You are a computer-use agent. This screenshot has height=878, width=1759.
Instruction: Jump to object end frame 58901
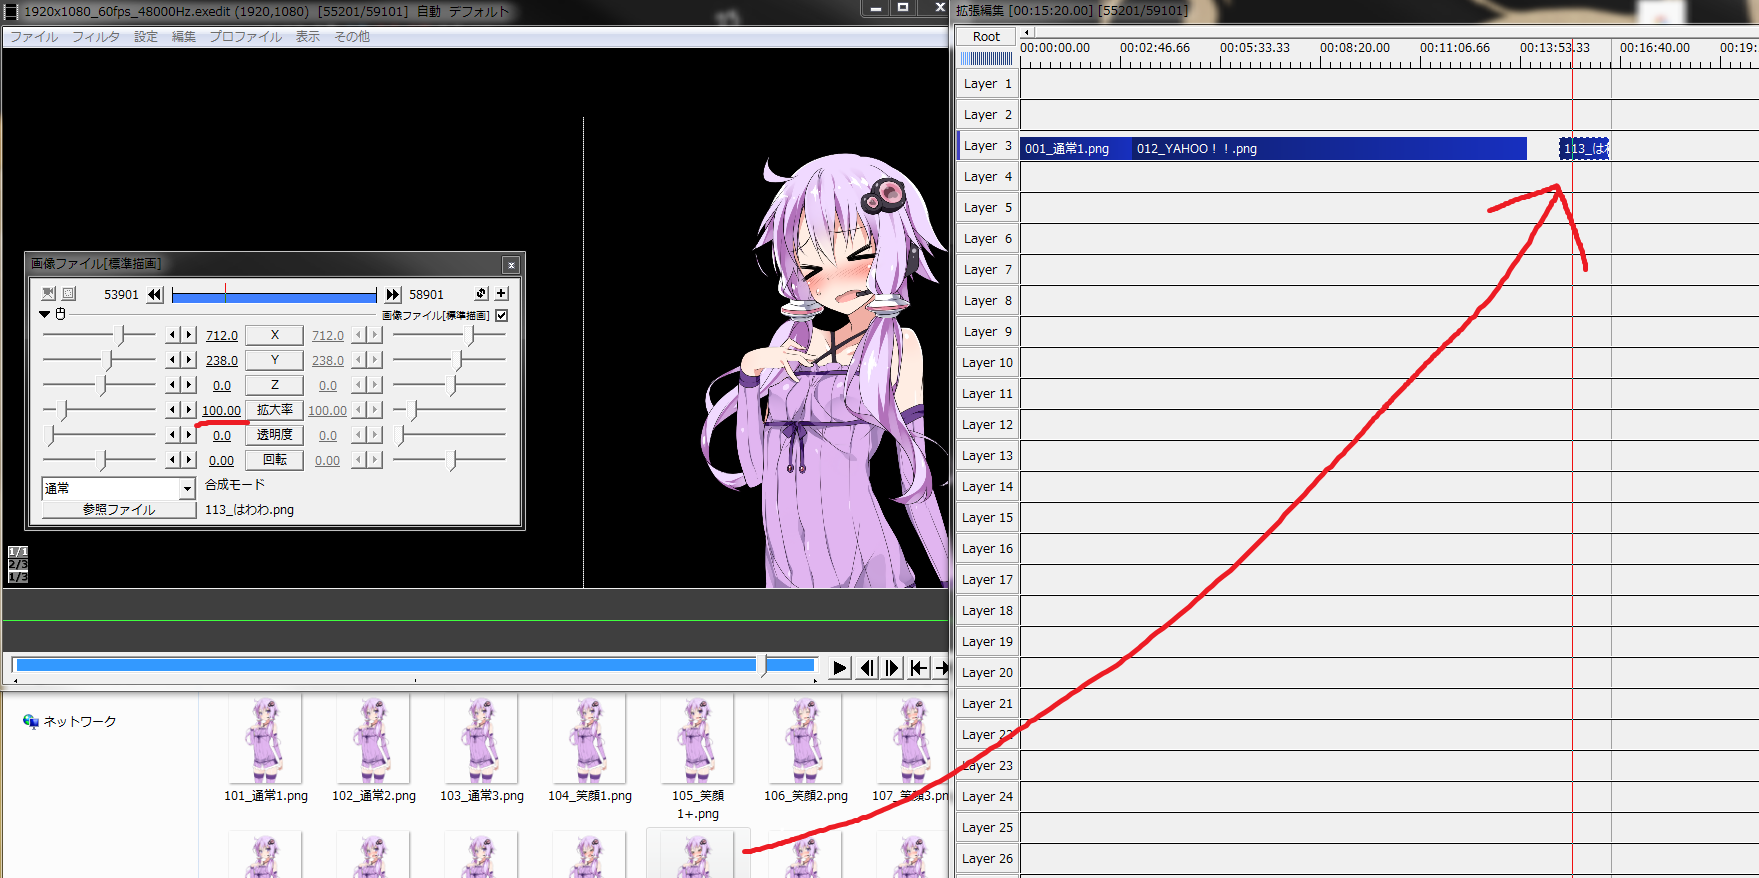[393, 294]
